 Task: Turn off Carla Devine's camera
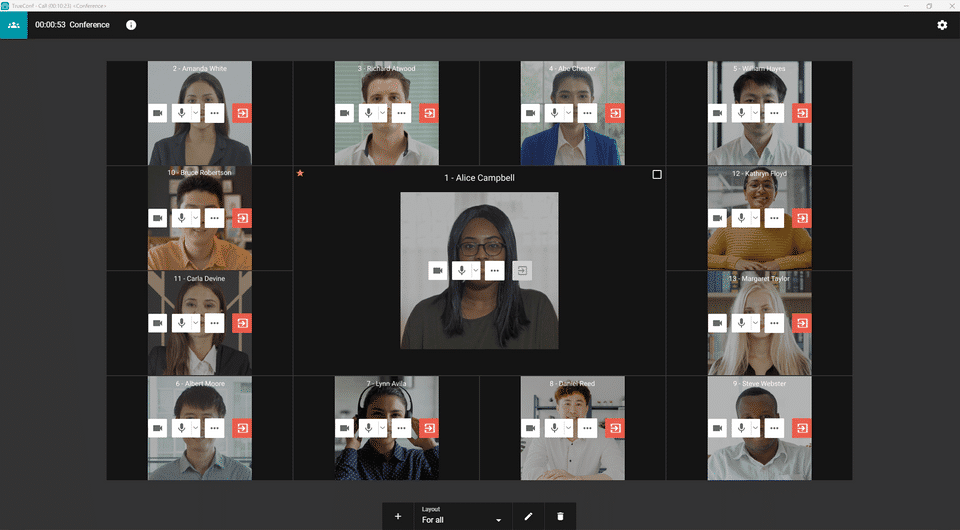click(157, 323)
